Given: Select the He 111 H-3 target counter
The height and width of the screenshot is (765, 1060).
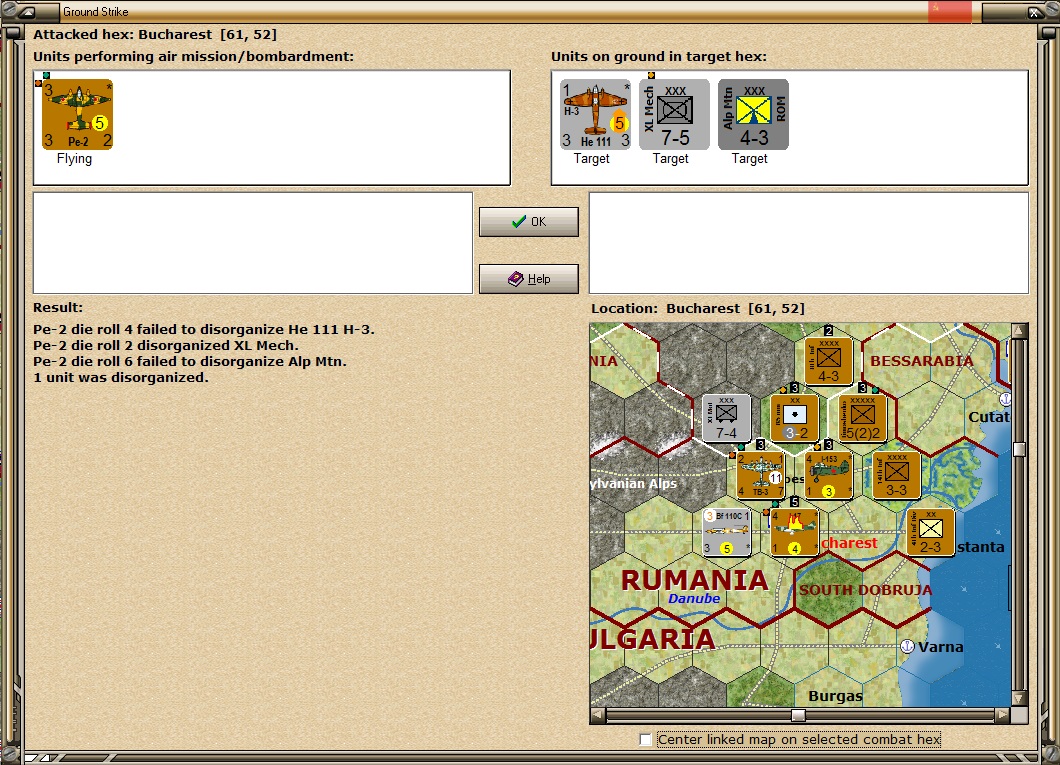Looking at the screenshot, I should pyautogui.click(x=596, y=114).
